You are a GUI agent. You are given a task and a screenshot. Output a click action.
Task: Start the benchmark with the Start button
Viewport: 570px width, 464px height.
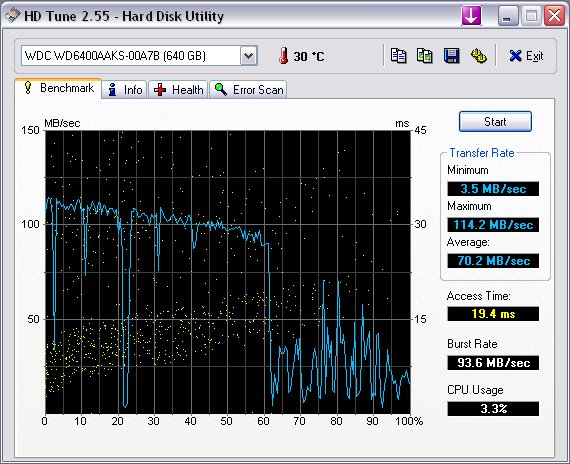(495, 121)
